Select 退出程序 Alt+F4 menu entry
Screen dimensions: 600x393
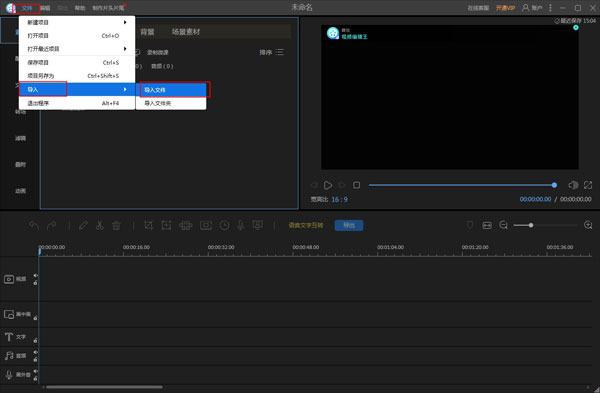point(77,103)
